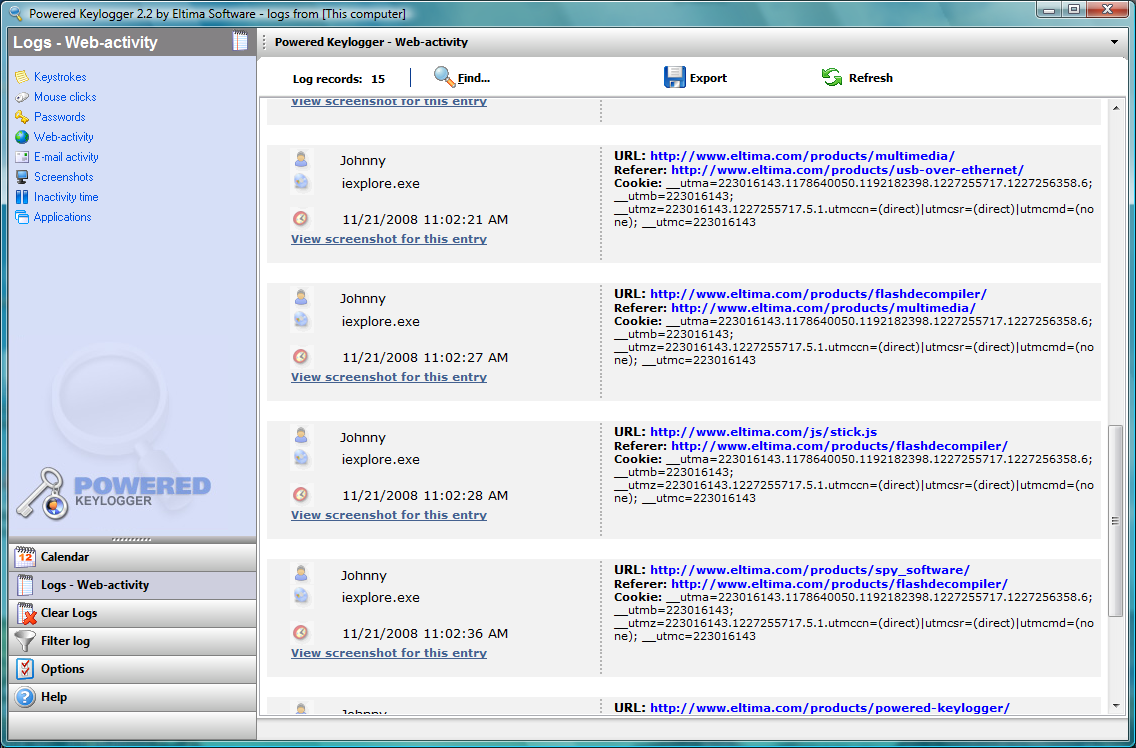Open the Calendar panel
The height and width of the screenshot is (748, 1136).
coord(133,557)
